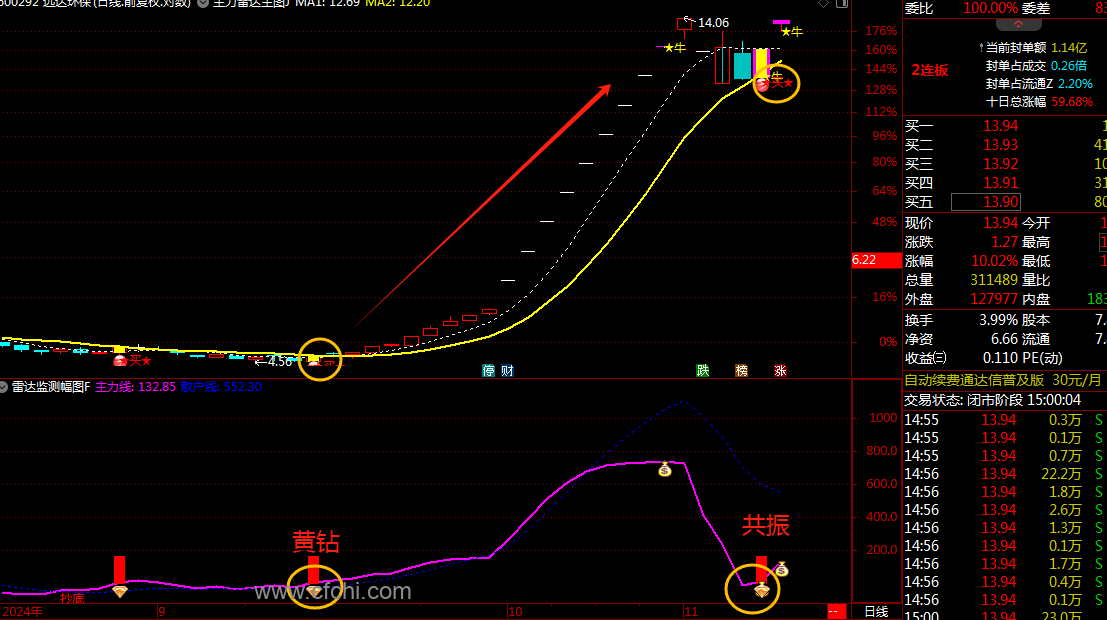1107x620 pixels.
Task: Click the 委比 100.00% value
Action: tap(991, 8)
